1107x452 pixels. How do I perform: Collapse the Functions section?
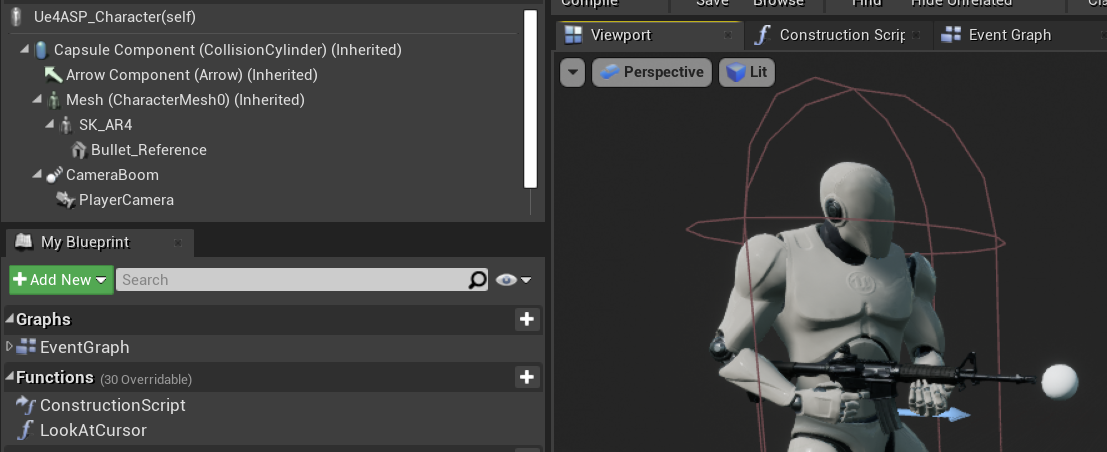coord(10,378)
